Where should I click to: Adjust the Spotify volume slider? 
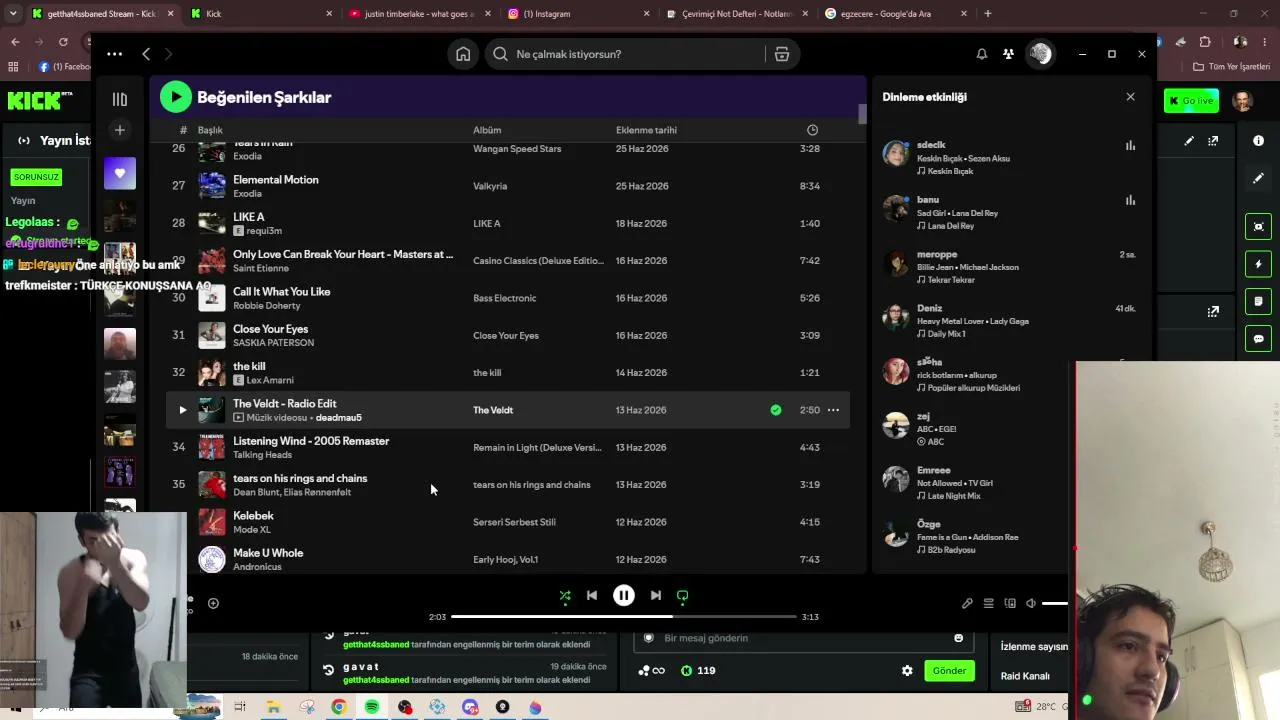coord(1055,604)
